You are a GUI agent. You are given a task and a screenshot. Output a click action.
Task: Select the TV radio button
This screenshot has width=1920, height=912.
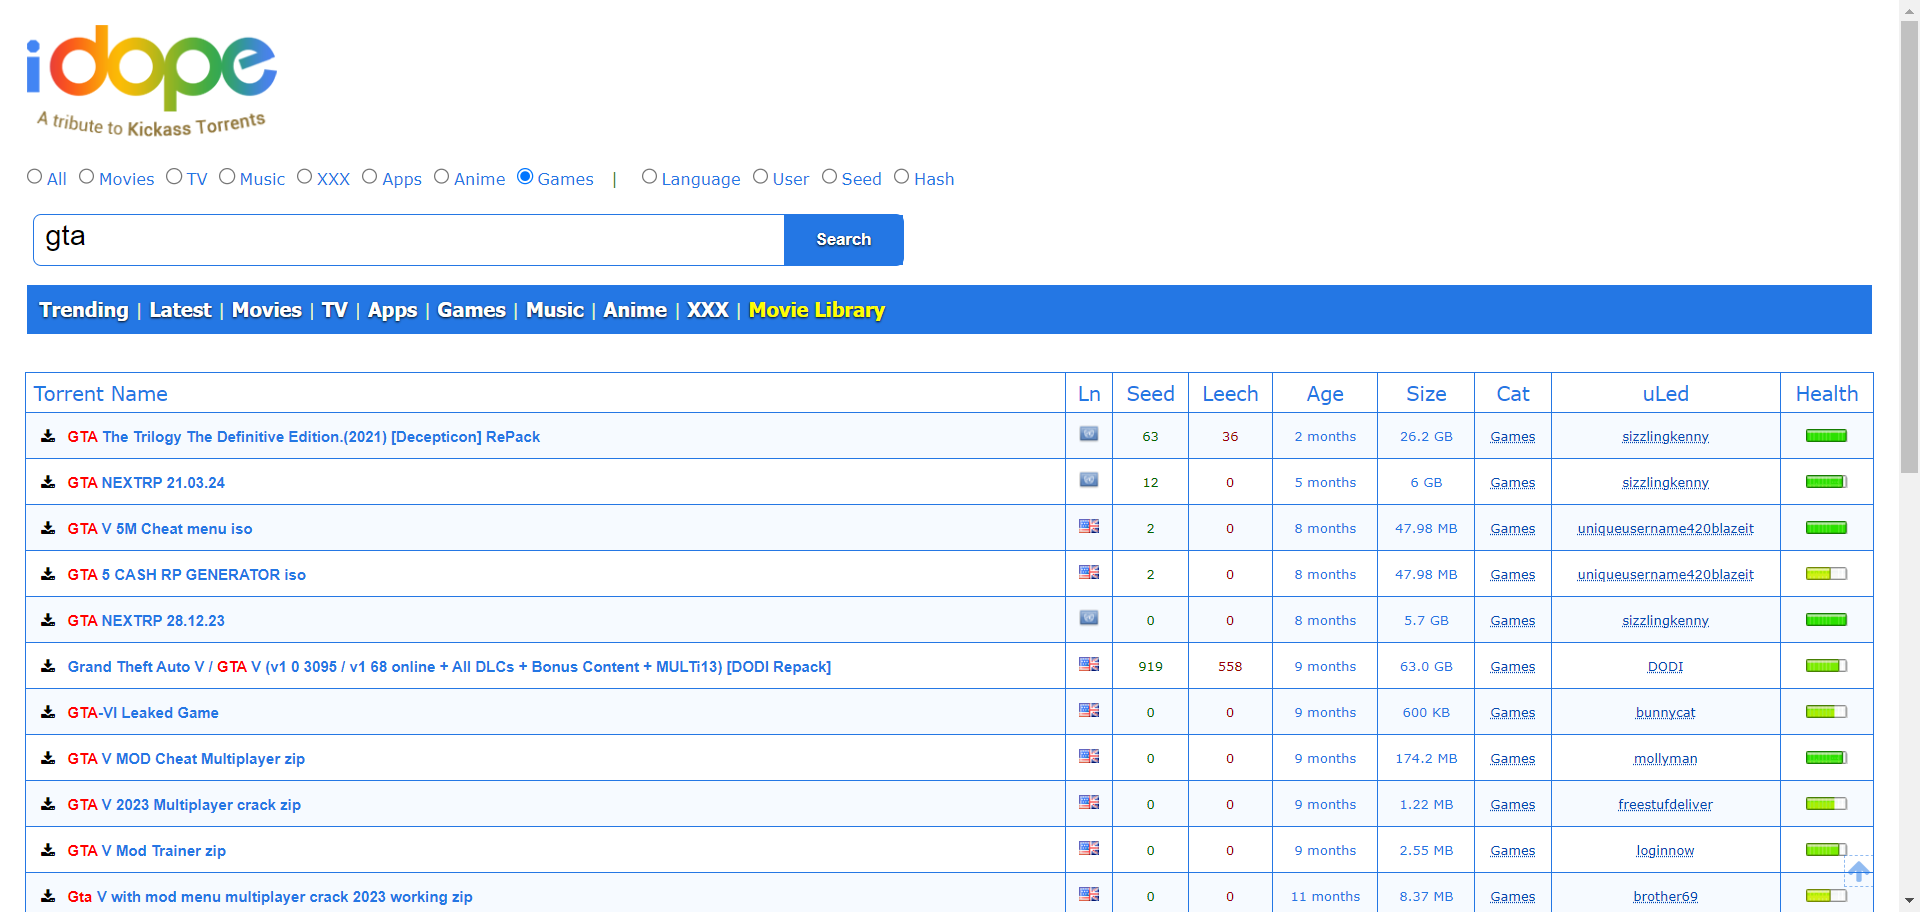pos(174,177)
